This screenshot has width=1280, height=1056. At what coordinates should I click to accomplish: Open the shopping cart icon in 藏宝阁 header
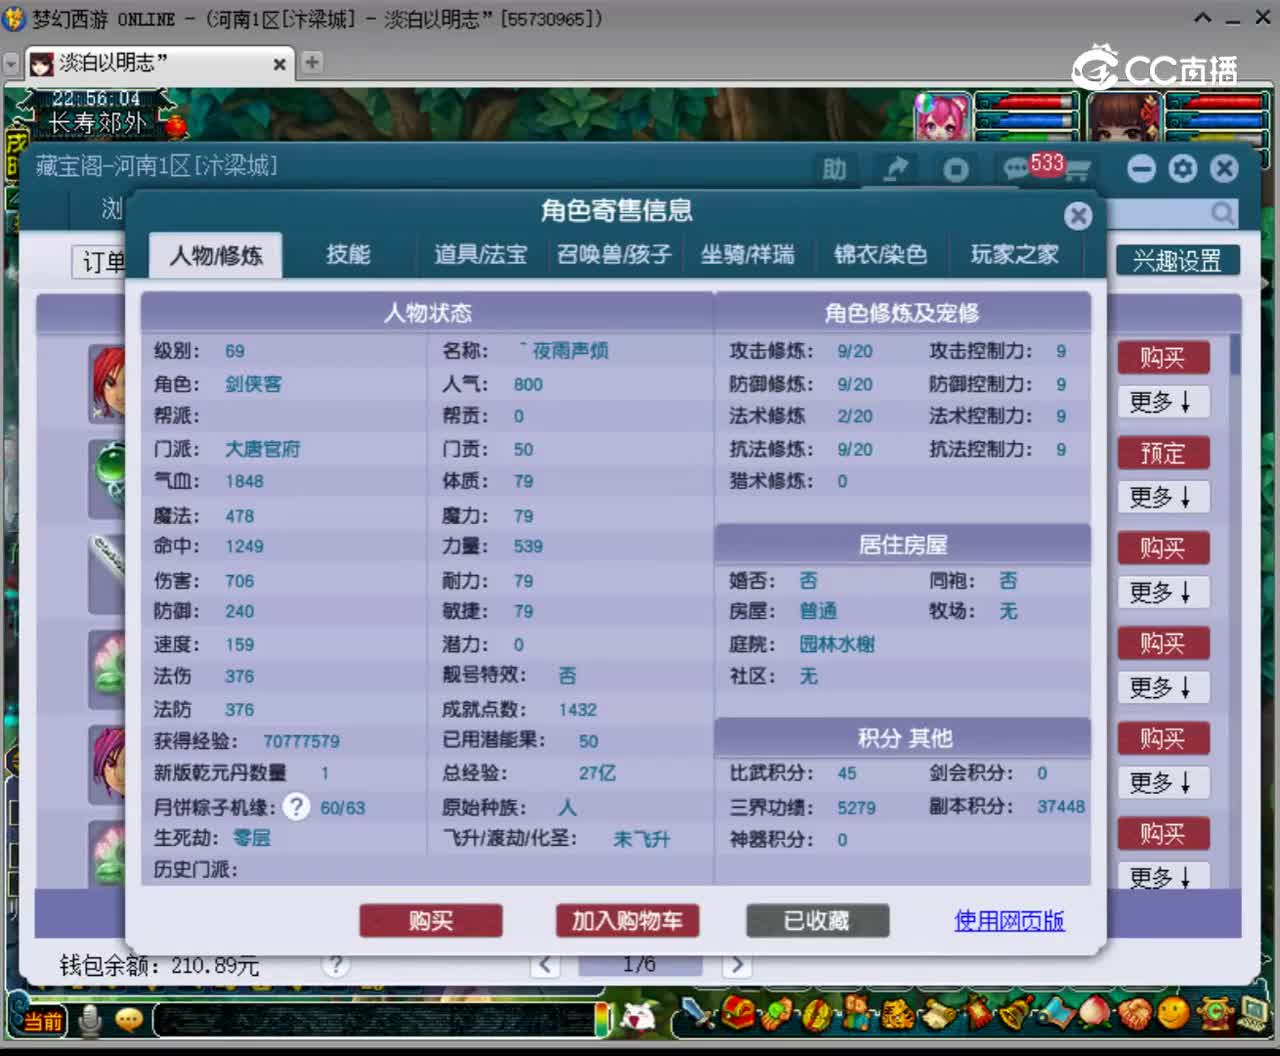point(1077,171)
